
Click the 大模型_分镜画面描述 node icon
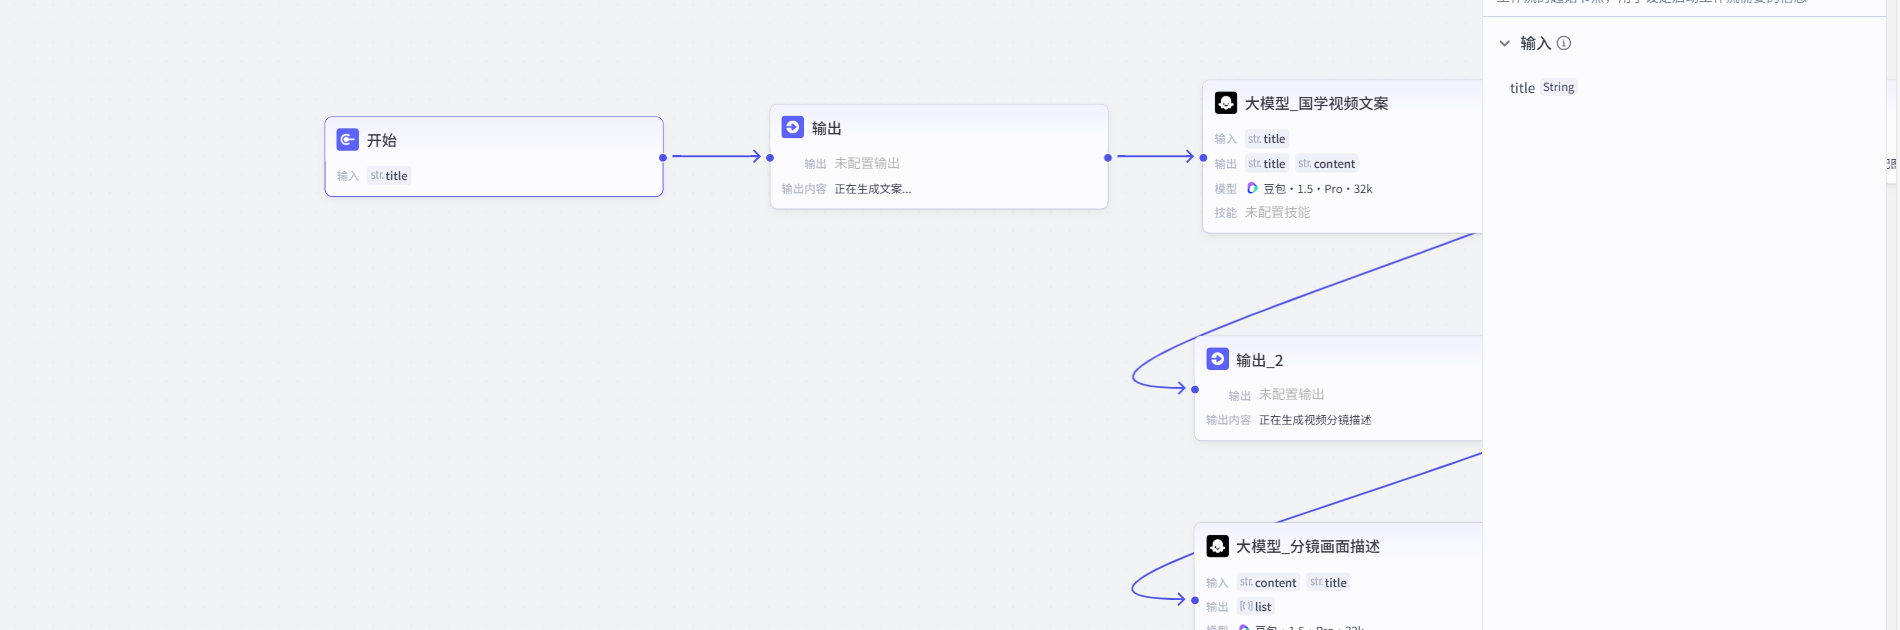(1218, 546)
